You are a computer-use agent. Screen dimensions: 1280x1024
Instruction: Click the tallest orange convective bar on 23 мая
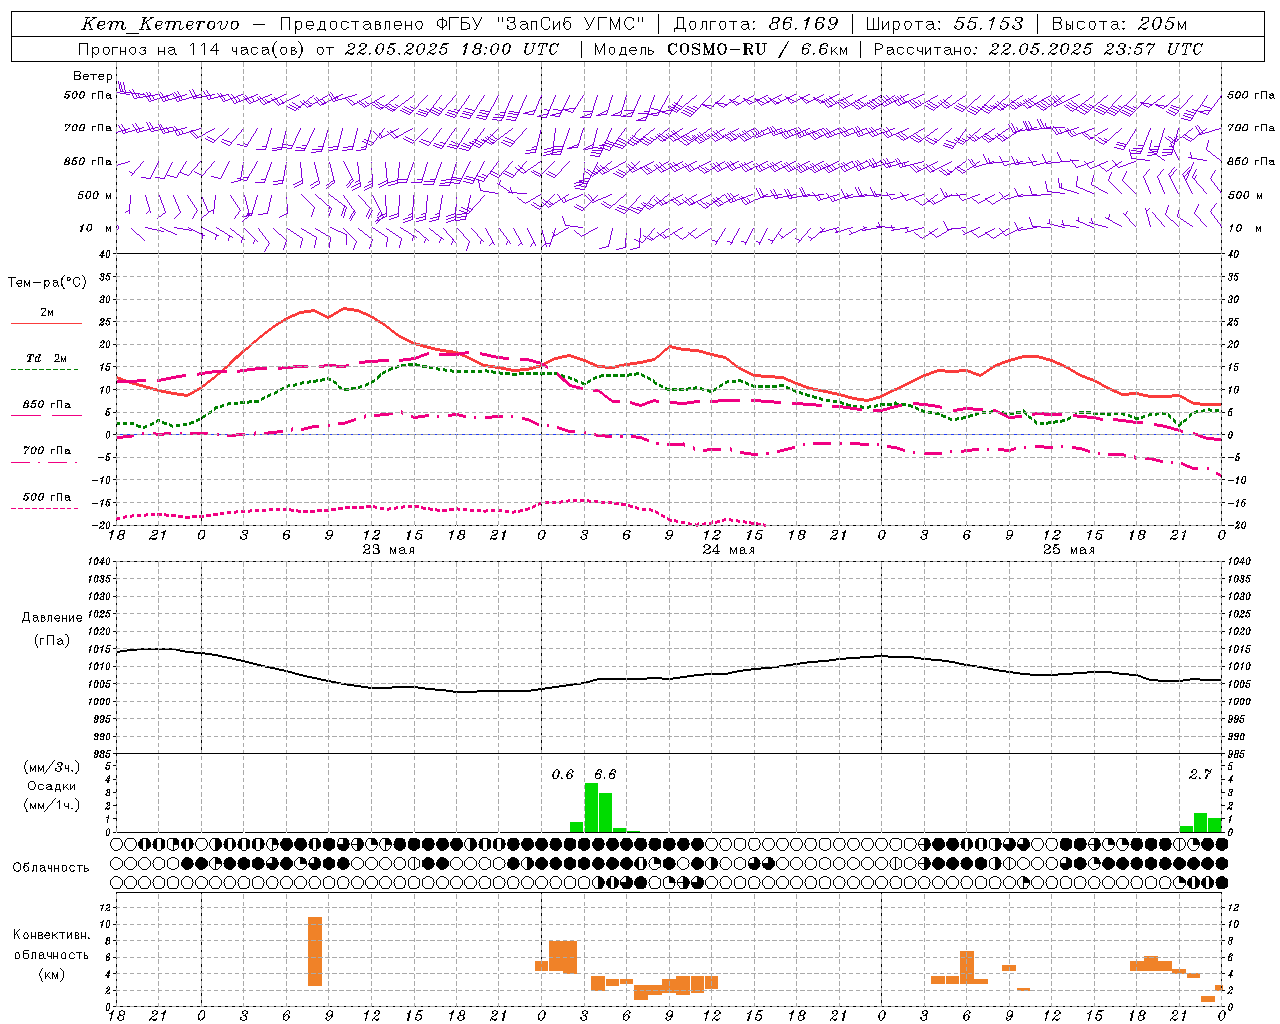click(315, 951)
